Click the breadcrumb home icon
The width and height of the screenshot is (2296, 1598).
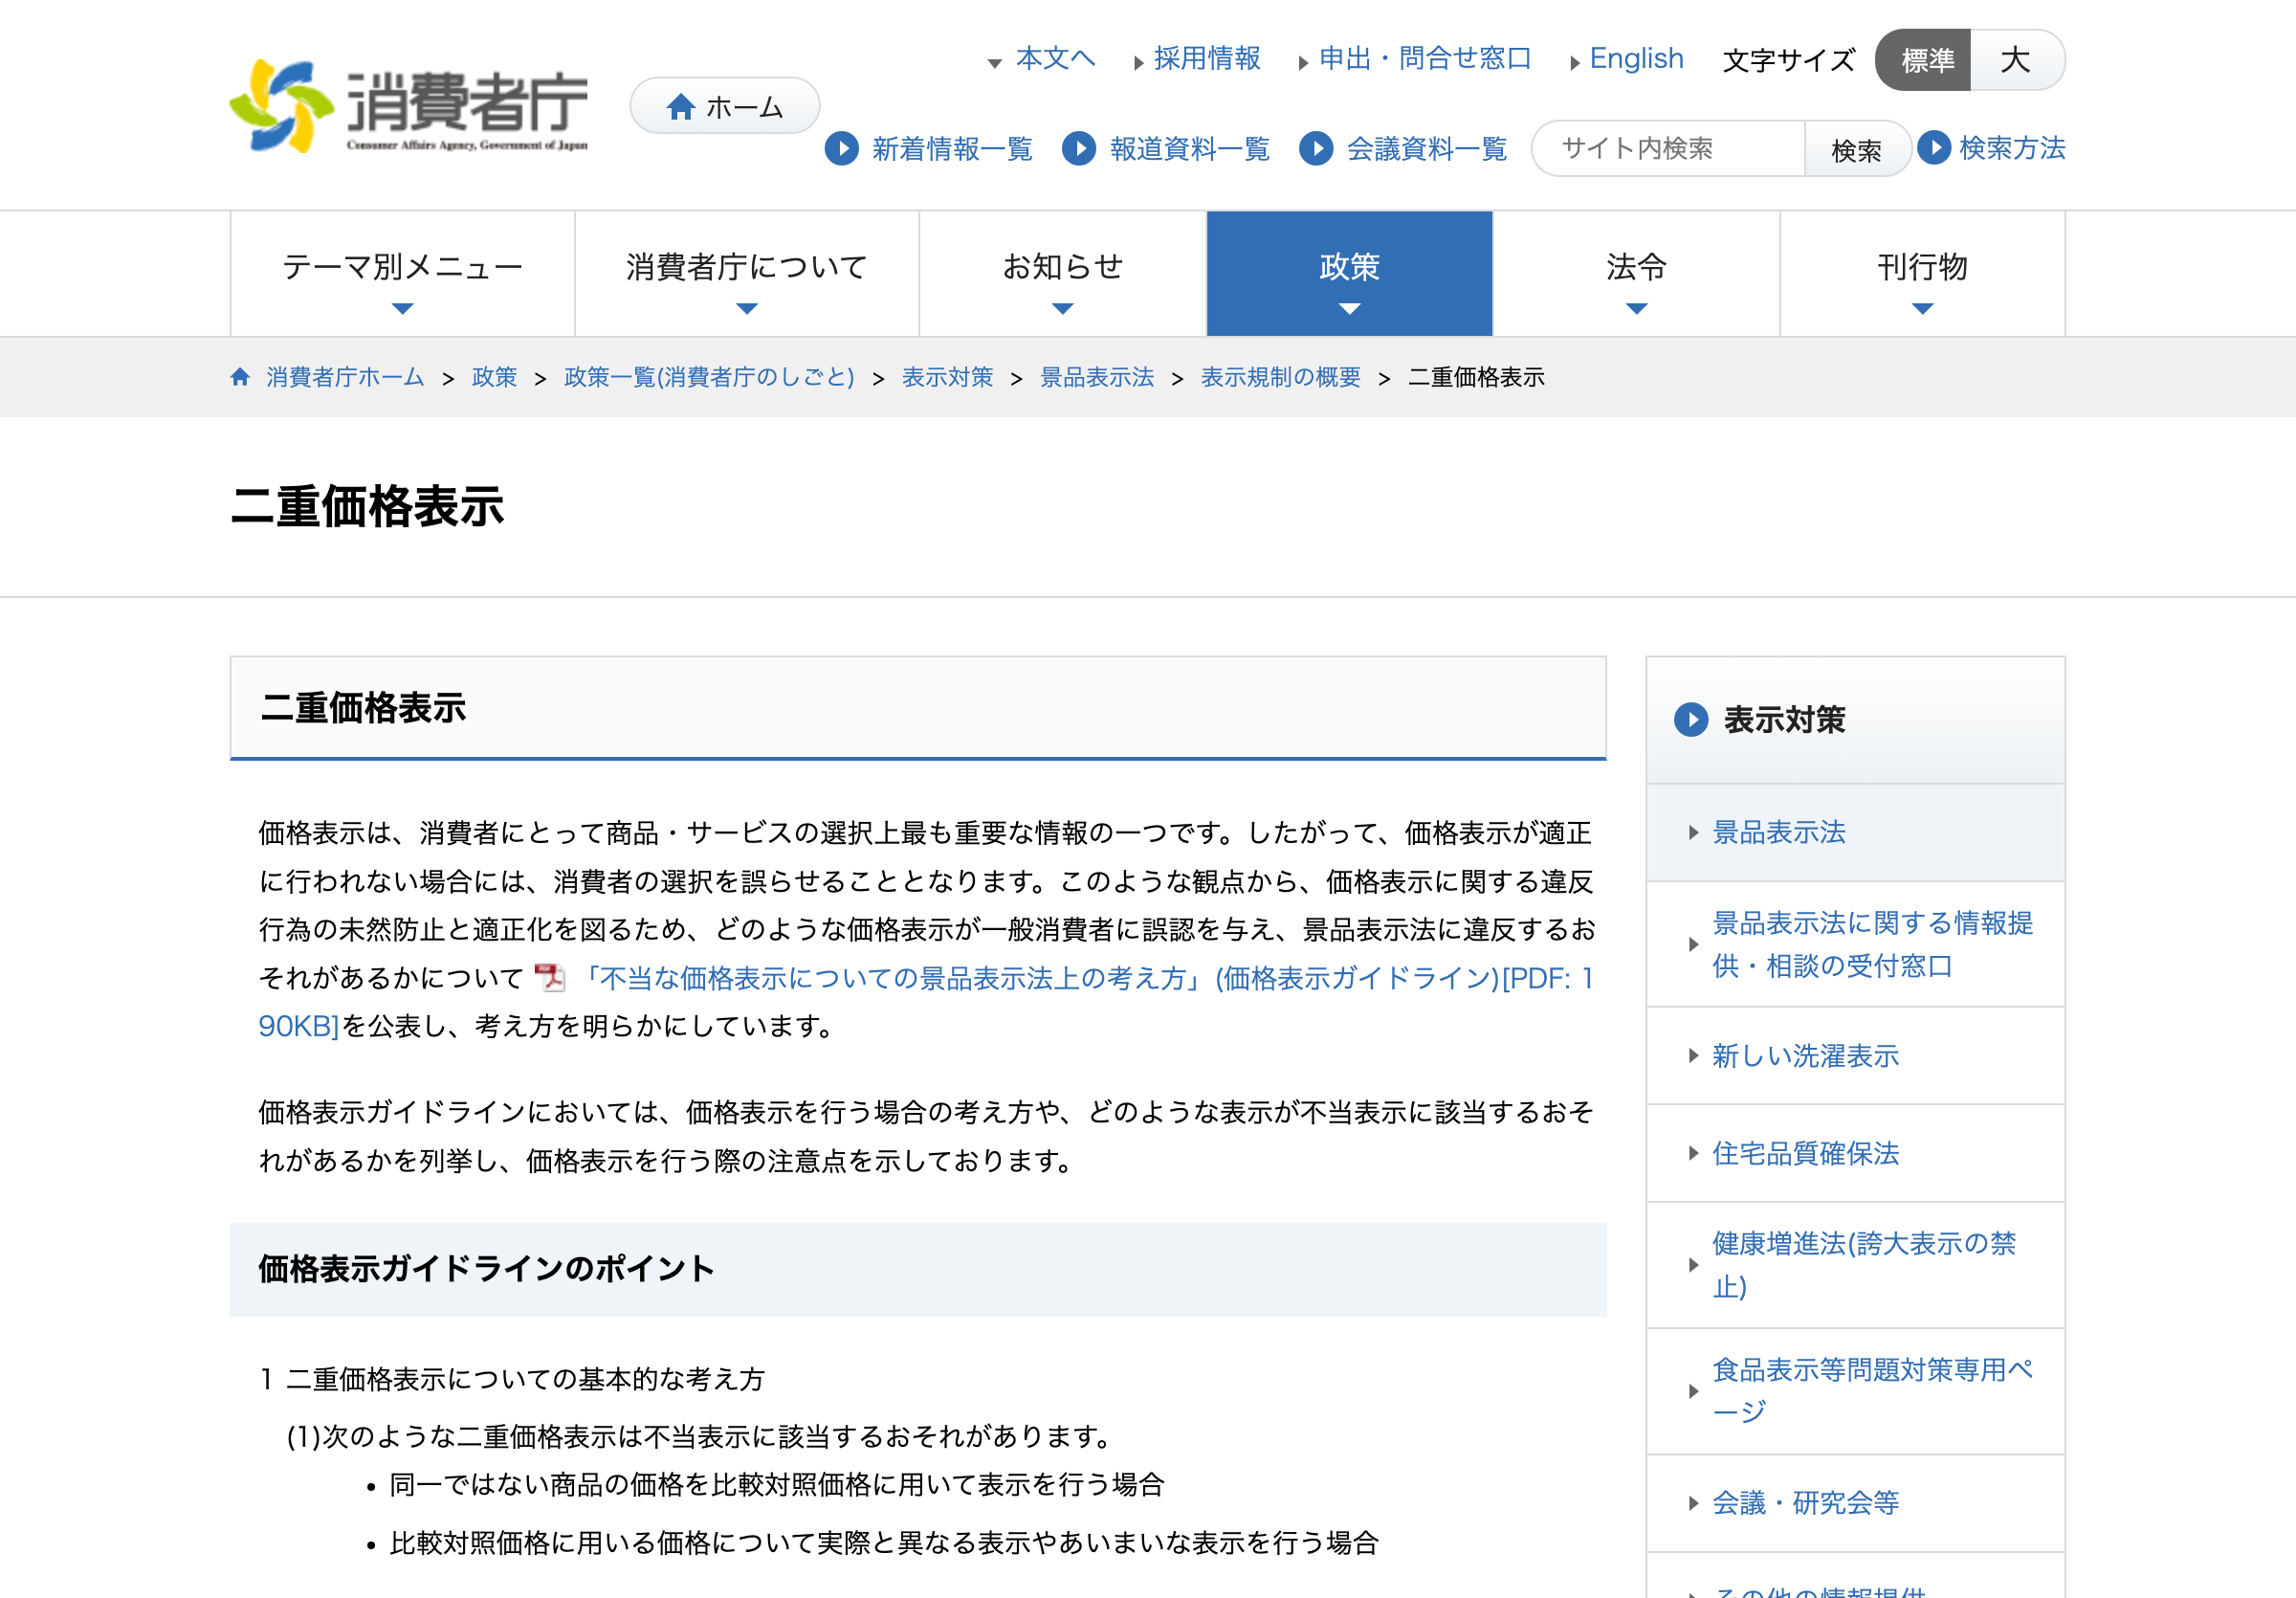pos(240,377)
